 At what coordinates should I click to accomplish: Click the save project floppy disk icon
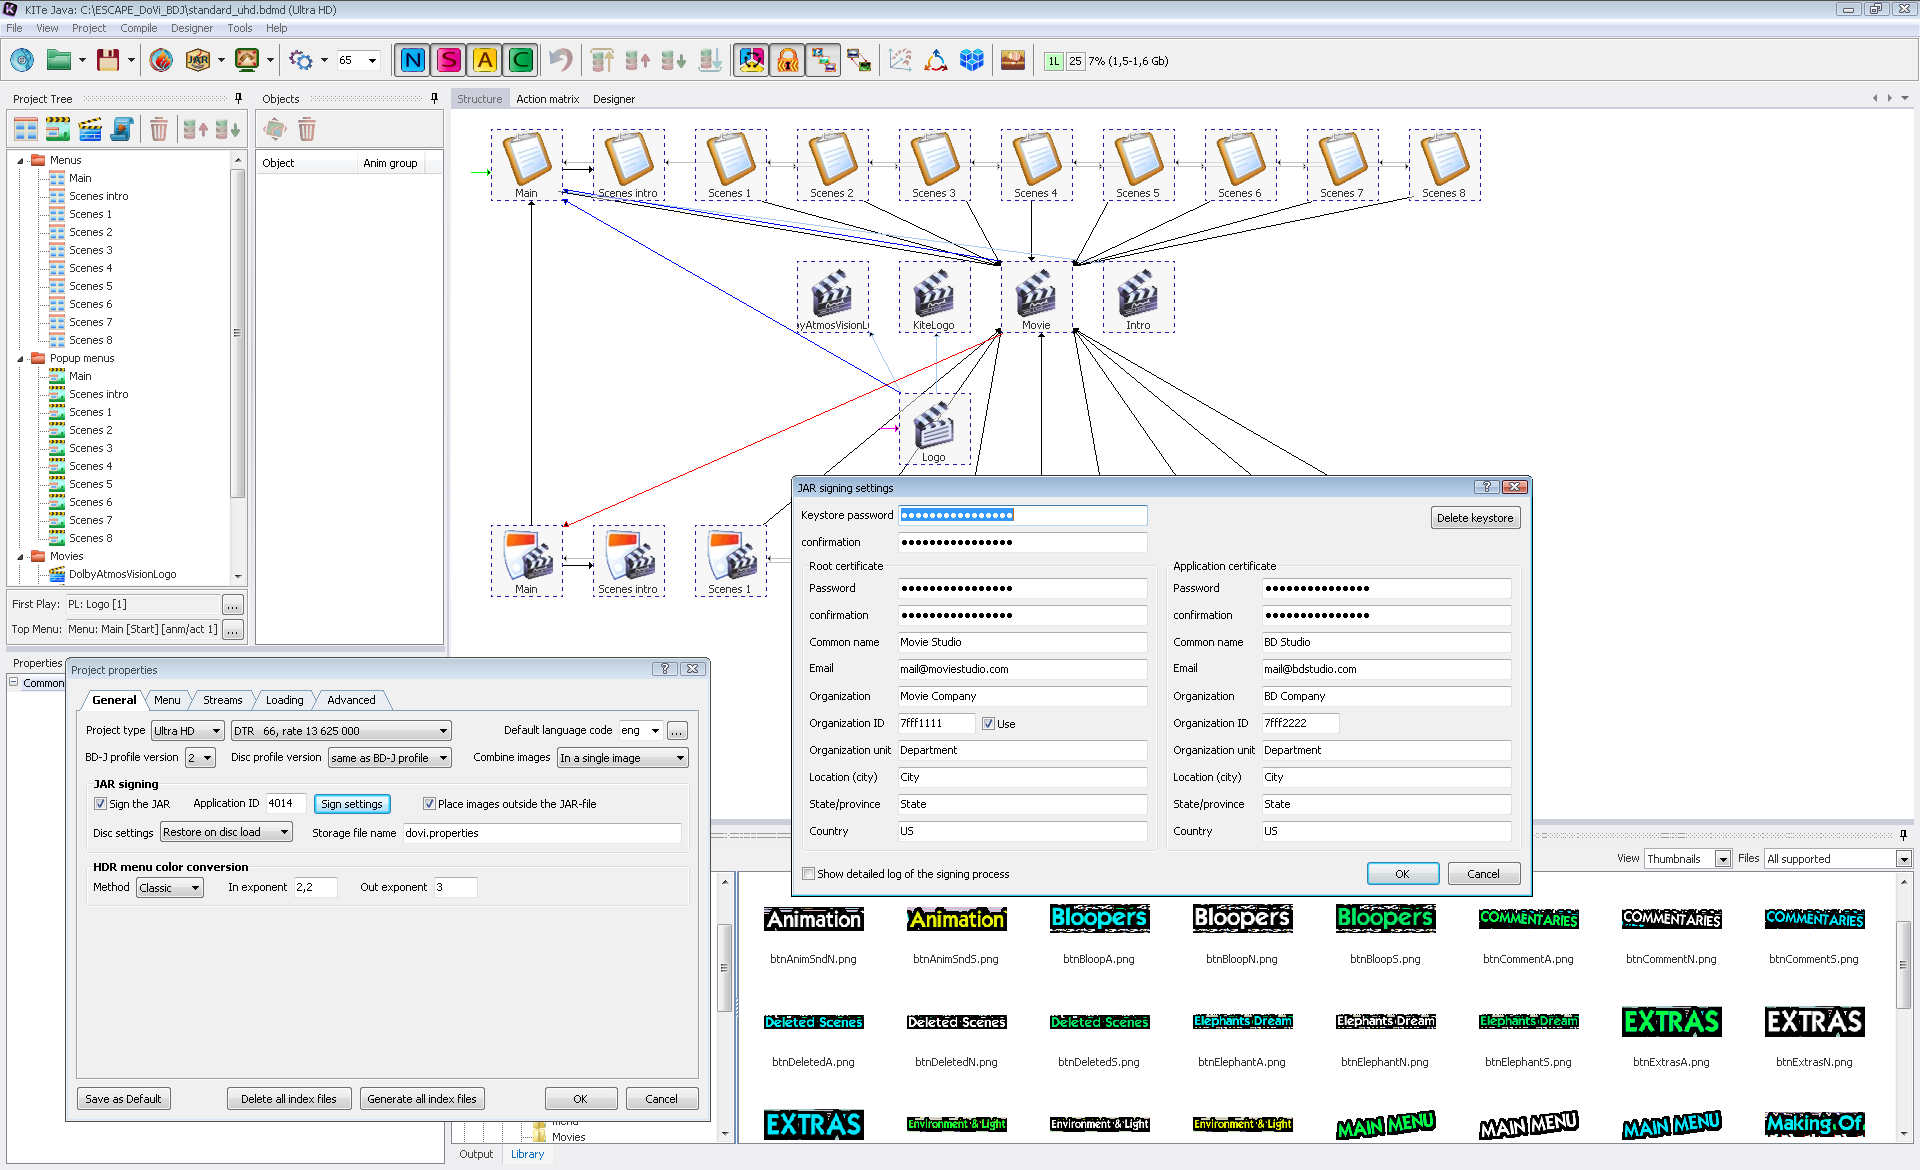(108, 61)
